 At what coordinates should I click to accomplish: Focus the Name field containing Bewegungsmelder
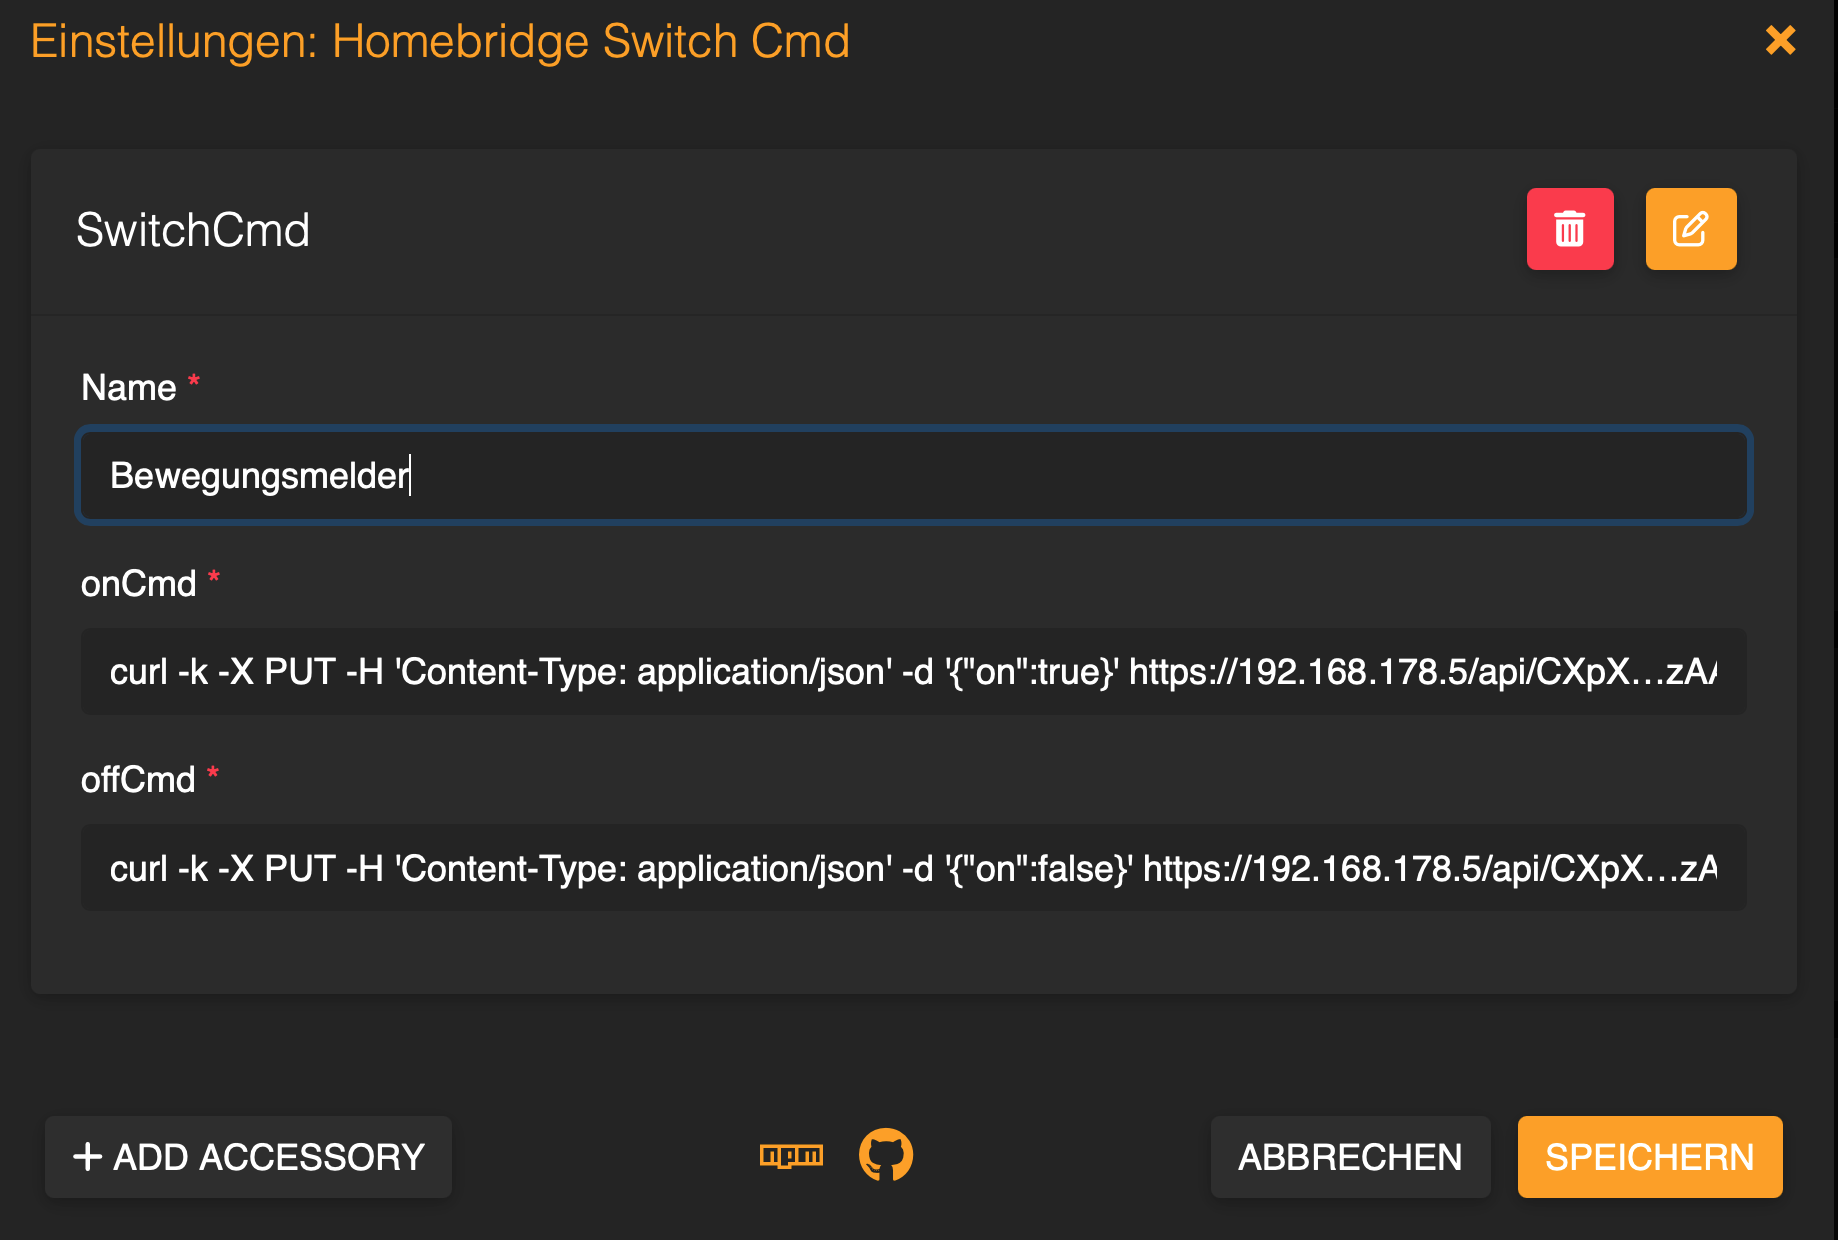tap(913, 475)
